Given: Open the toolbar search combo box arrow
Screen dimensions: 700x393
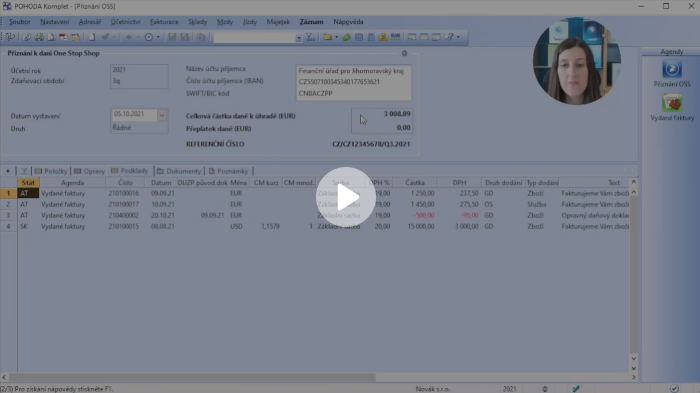Looking at the screenshot, I should 299,38.
